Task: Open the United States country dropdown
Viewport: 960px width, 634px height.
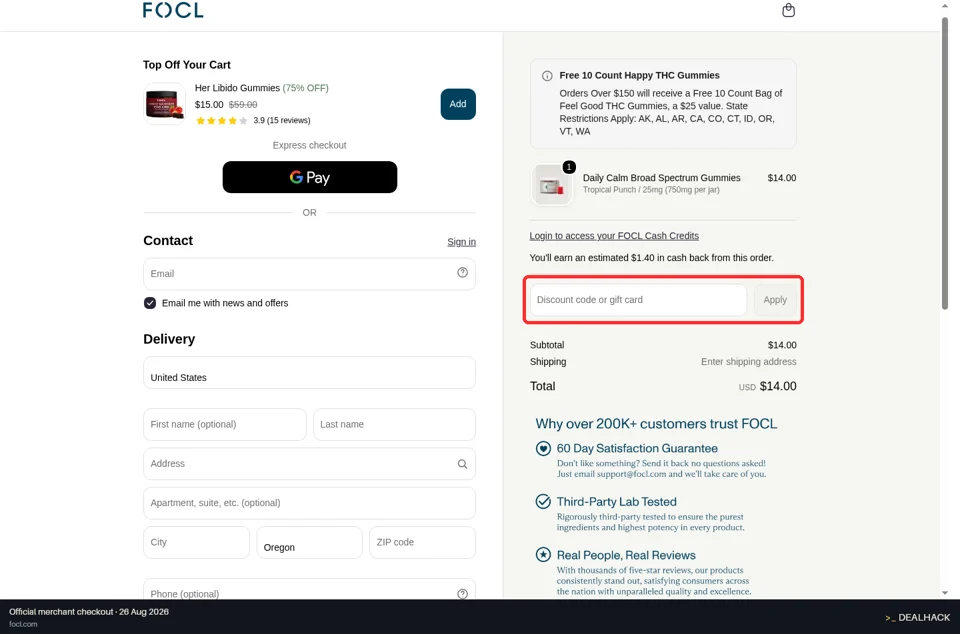Action: pyautogui.click(x=309, y=373)
